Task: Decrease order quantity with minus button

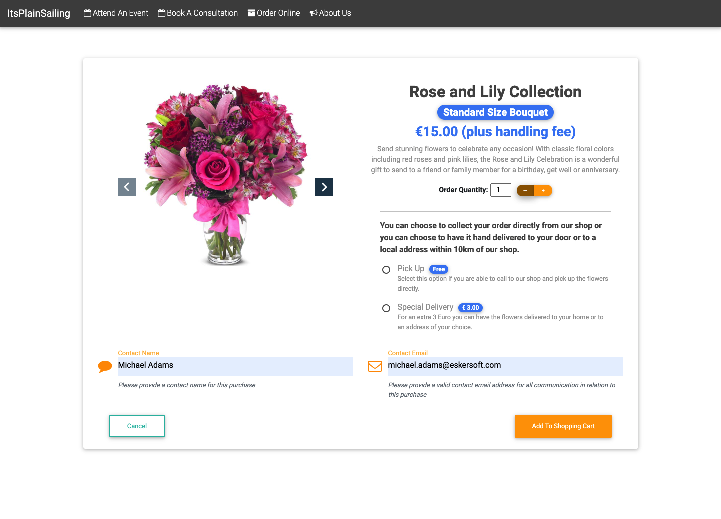Action: 525,190
